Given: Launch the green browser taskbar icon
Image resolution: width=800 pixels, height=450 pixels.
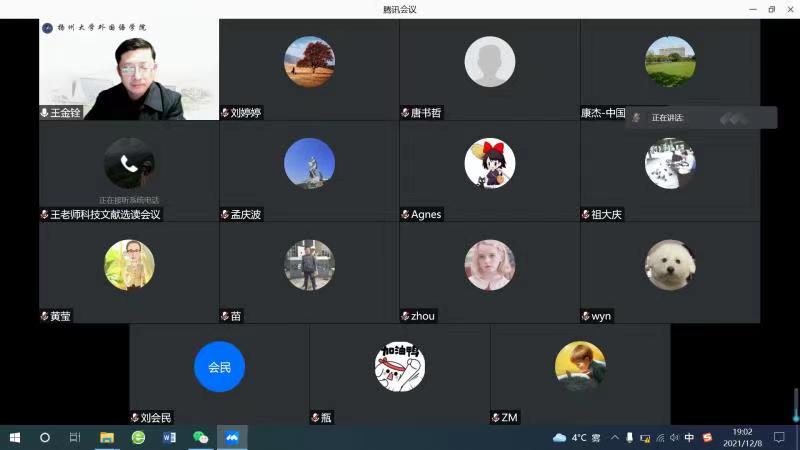Looking at the screenshot, I should (x=138, y=437).
